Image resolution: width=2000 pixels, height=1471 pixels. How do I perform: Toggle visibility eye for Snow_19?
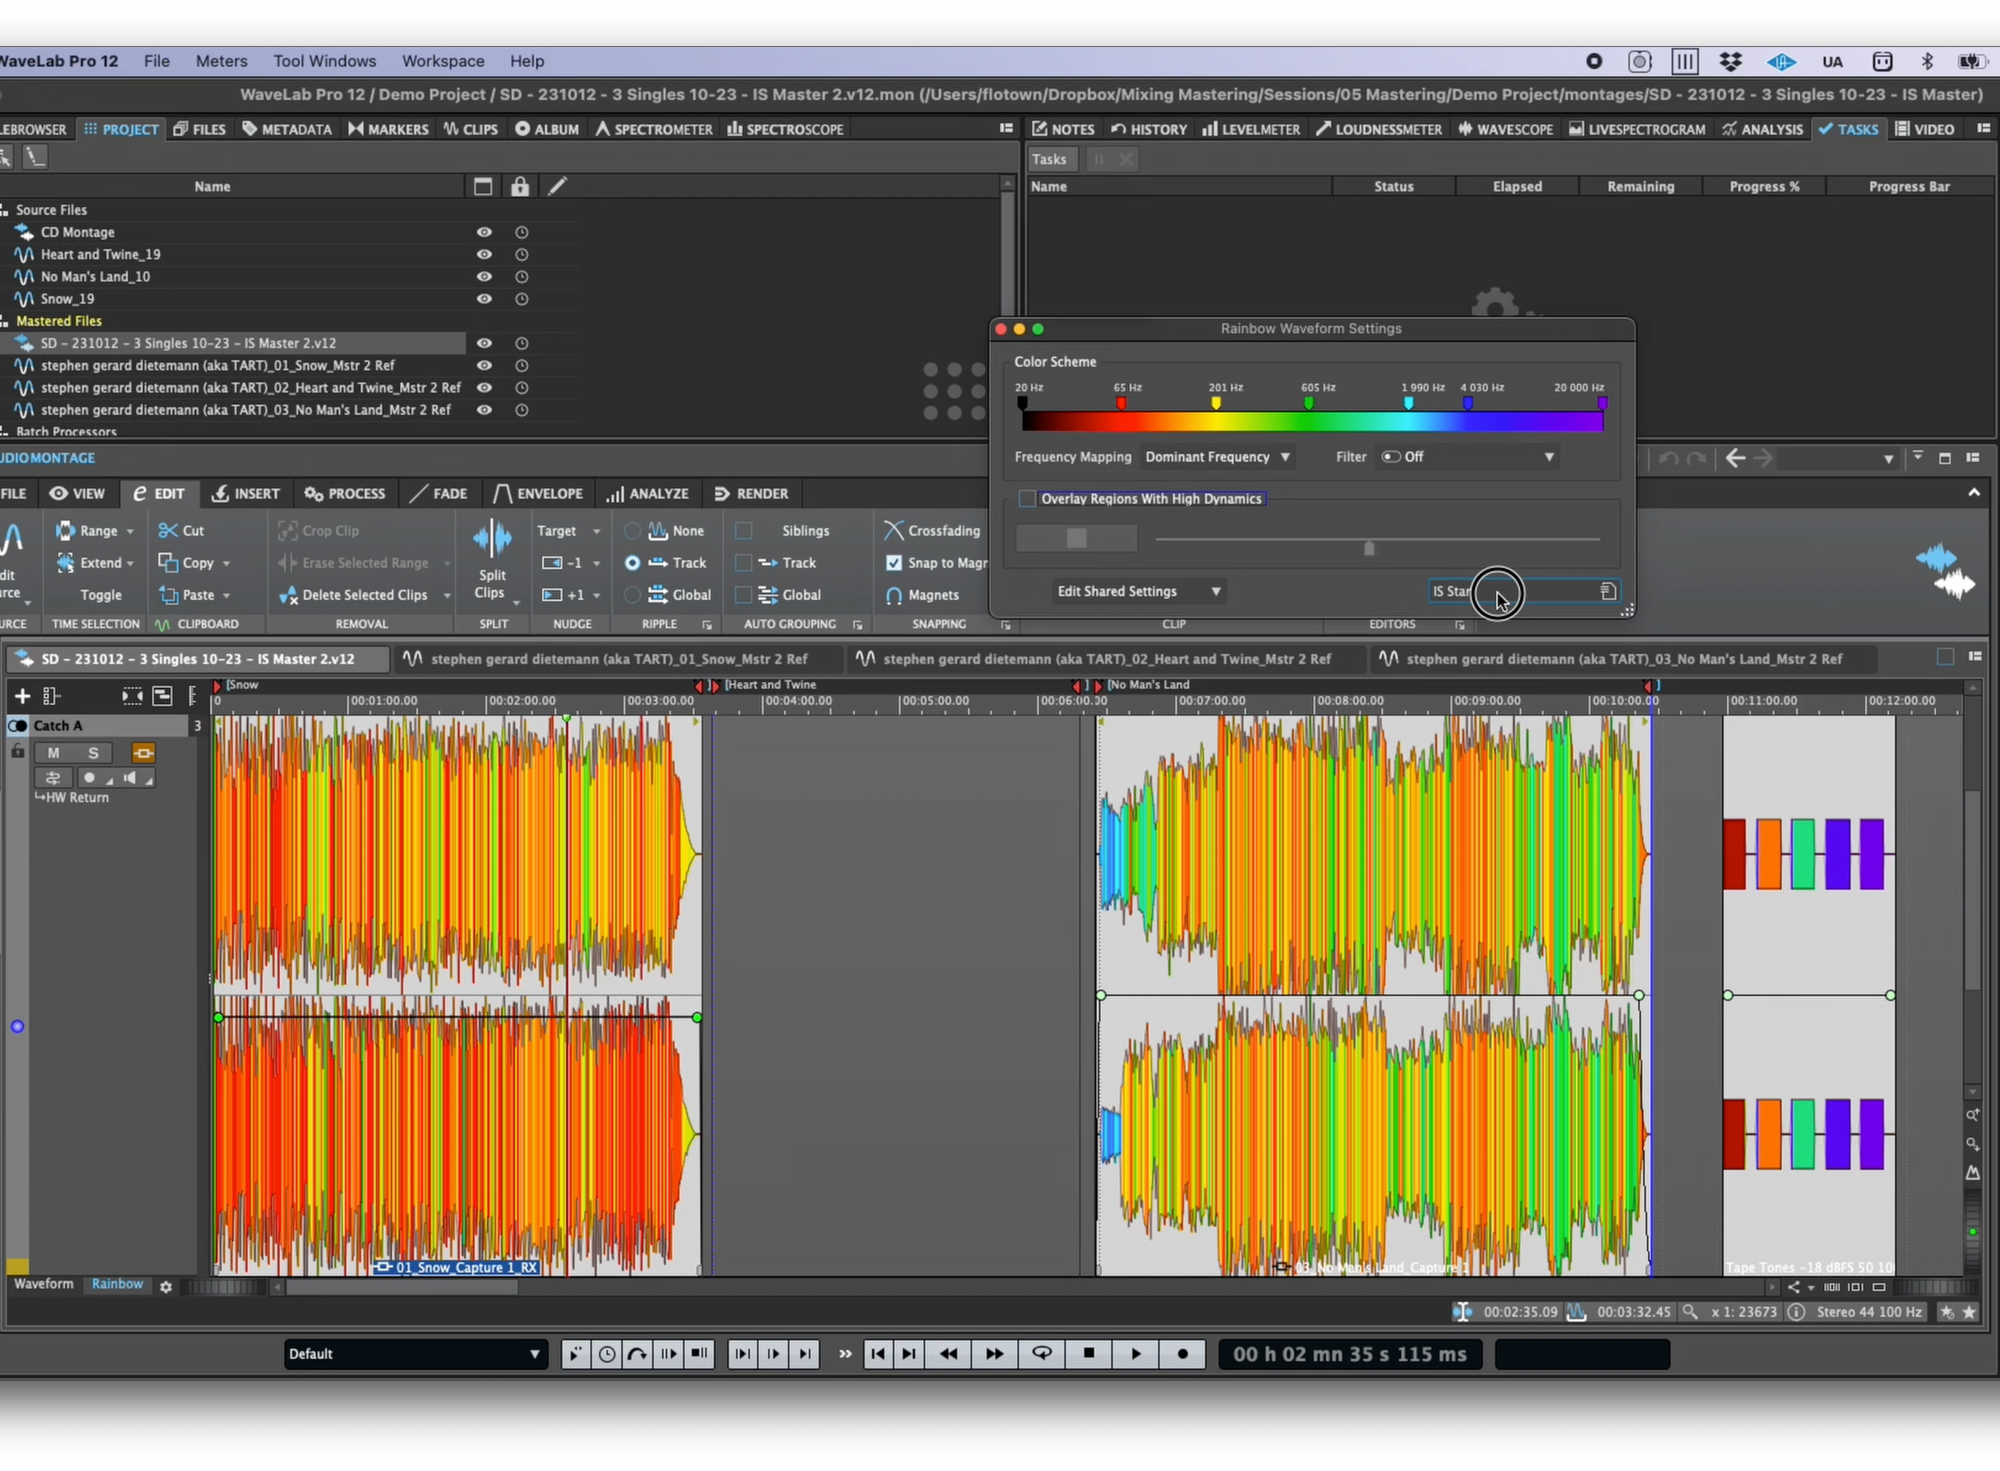point(484,299)
